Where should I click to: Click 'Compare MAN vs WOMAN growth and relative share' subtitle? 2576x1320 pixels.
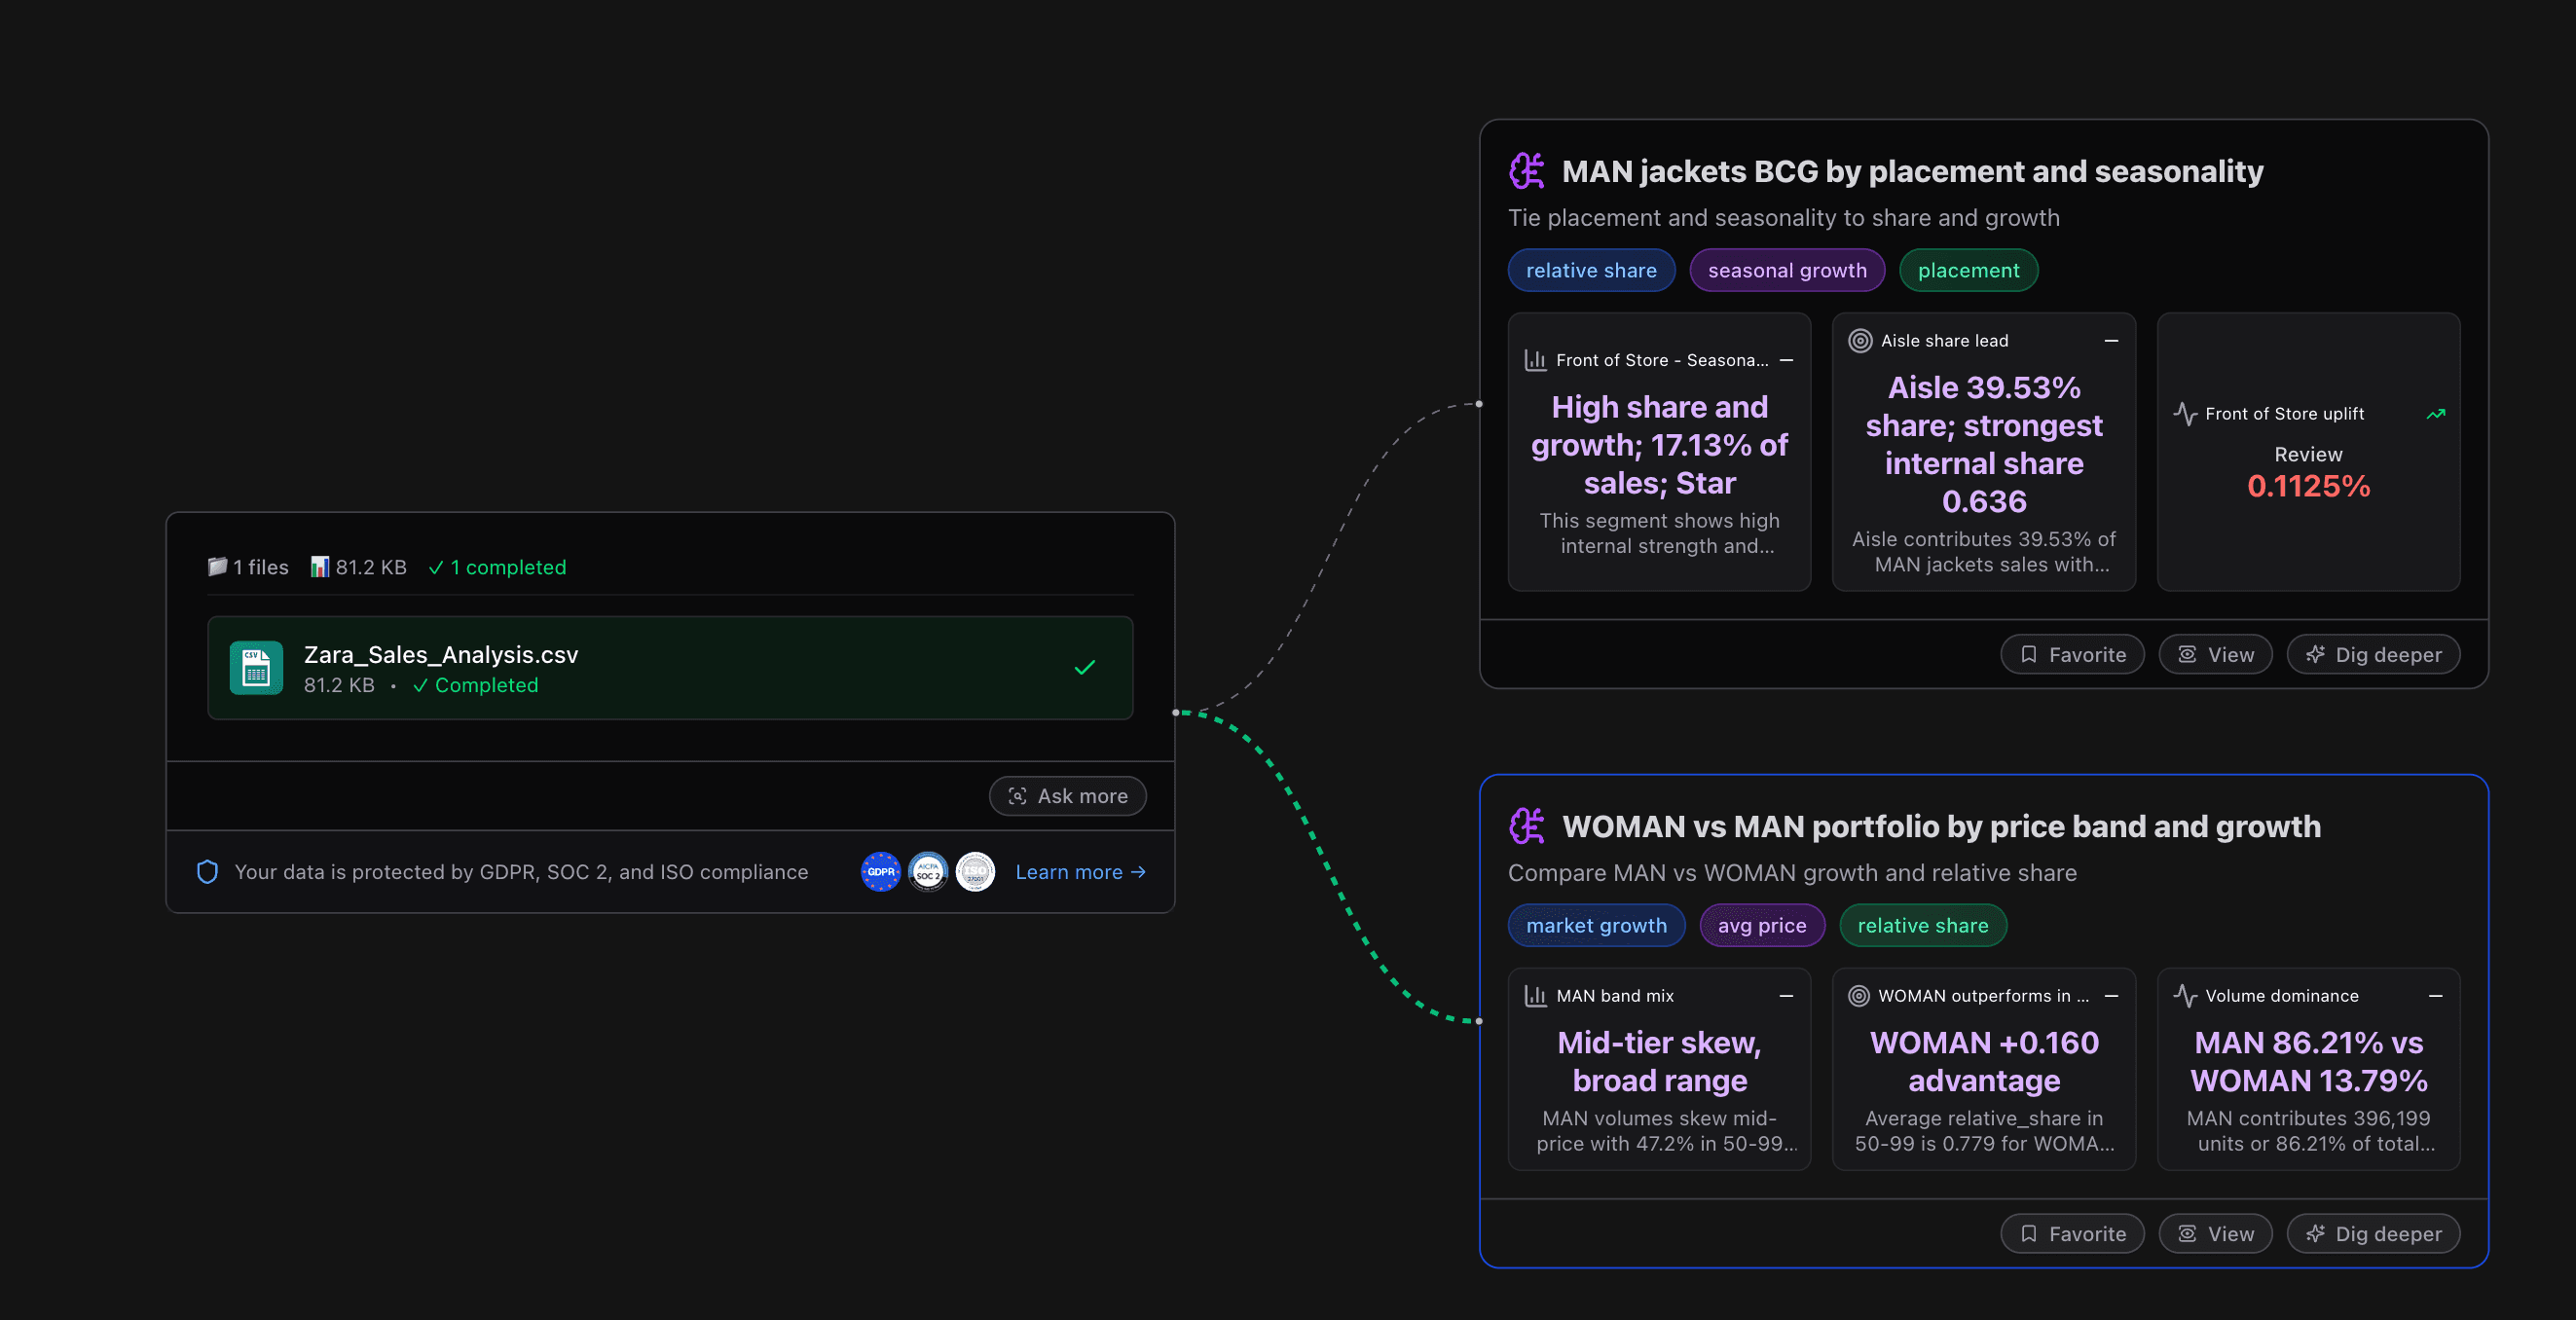click(x=1792, y=873)
